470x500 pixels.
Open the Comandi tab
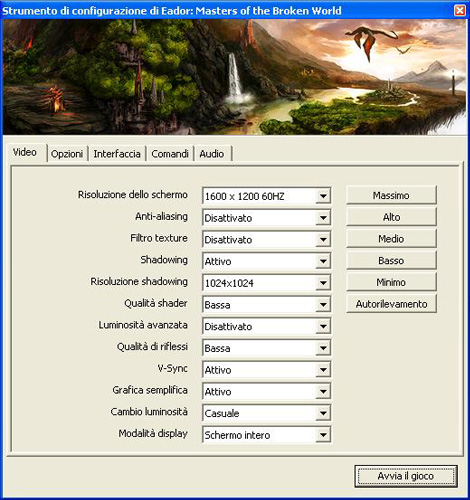170,154
